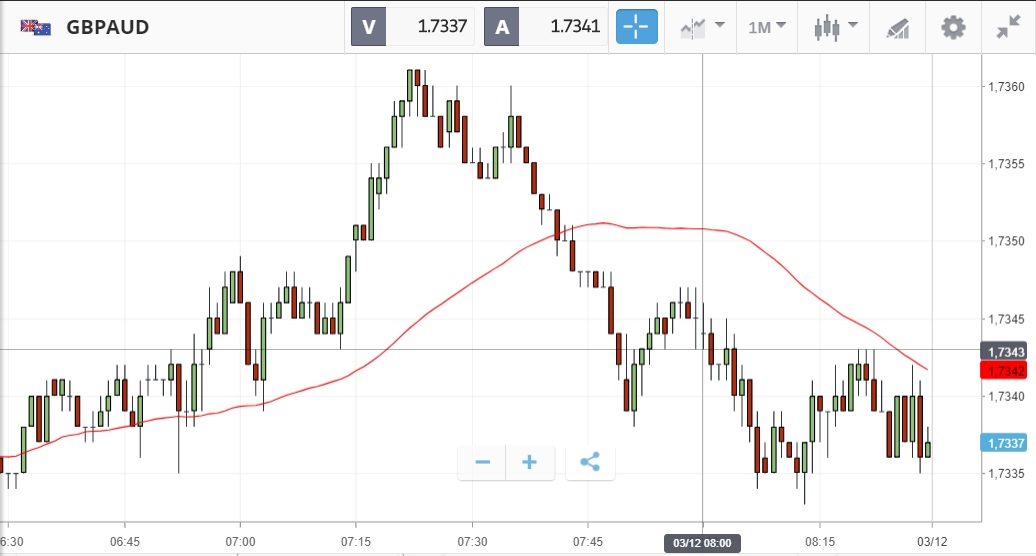Click the V sell price 1.7337 button

(x=413, y=27)
